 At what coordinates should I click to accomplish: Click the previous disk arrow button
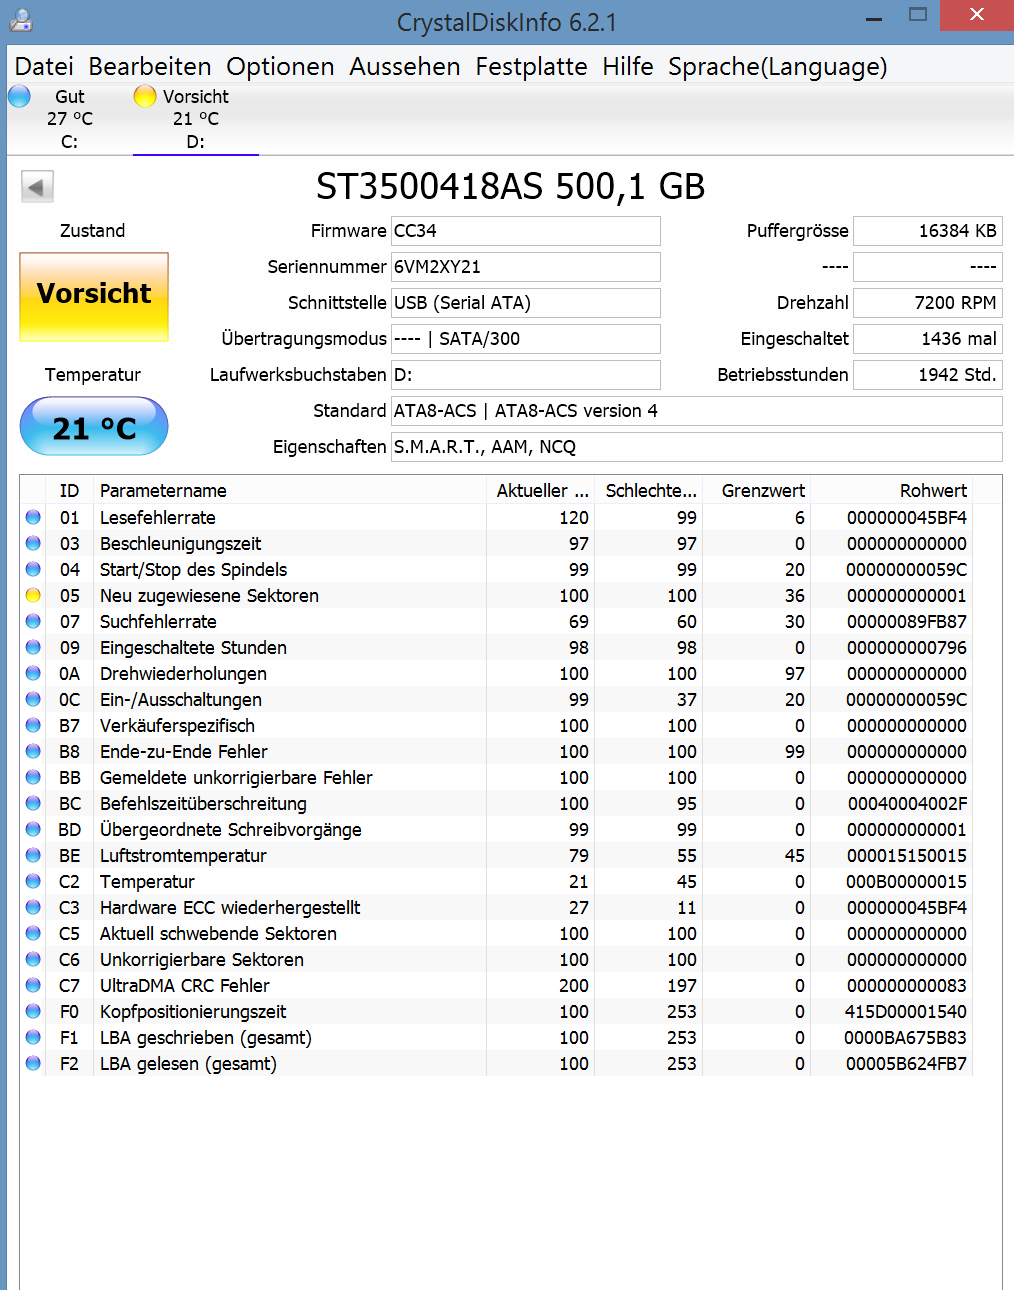pos(38,187)
